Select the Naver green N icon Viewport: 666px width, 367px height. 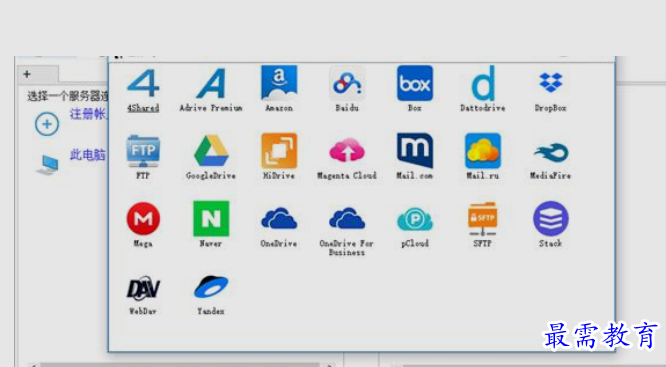211,218
